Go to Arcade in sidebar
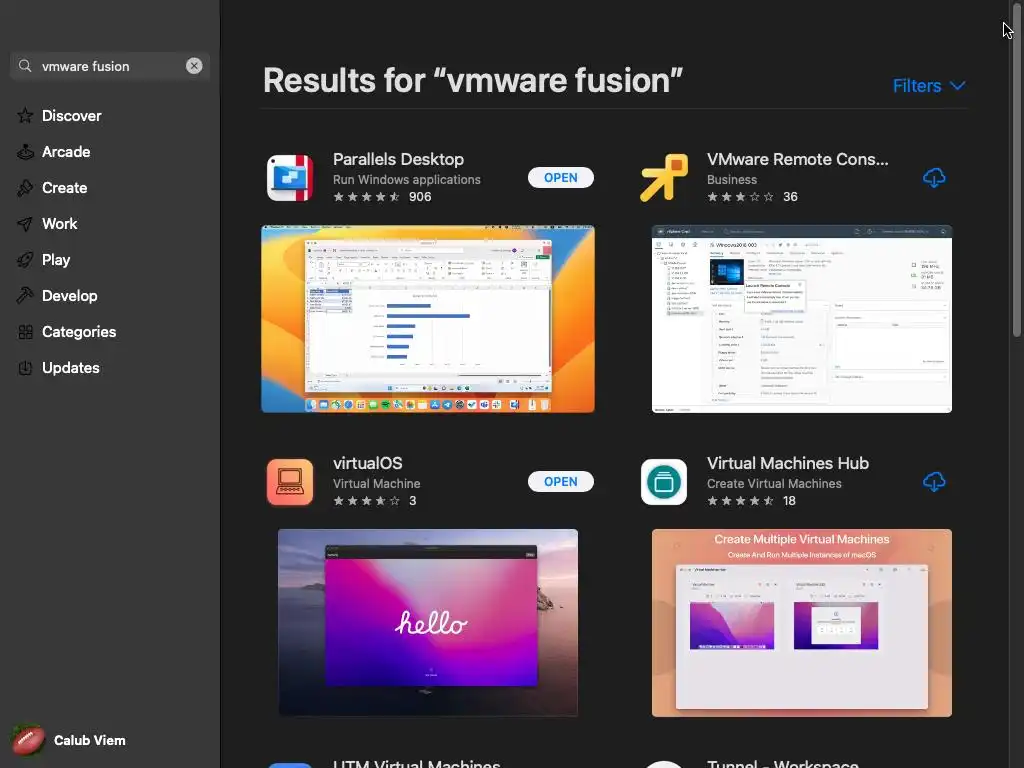Screen dimensions: 1024x768 (66, 152)
